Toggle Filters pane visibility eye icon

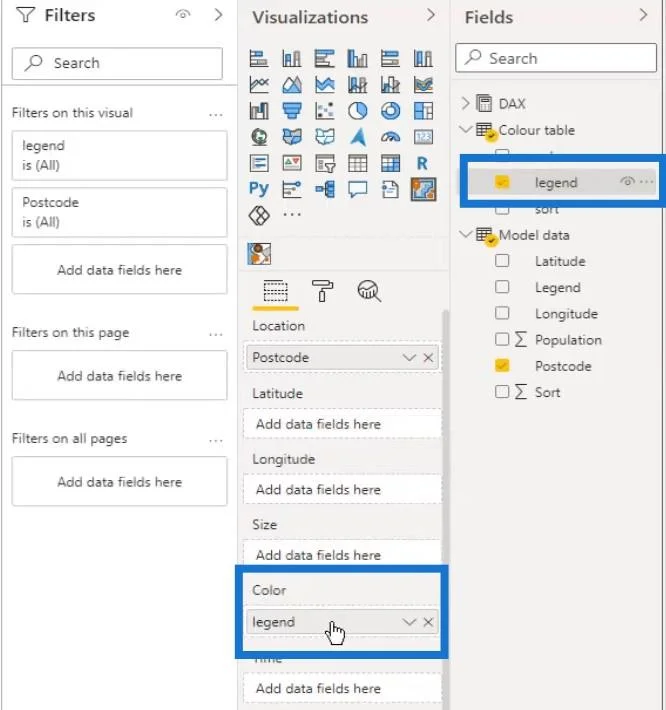click(x=183, y=14)
